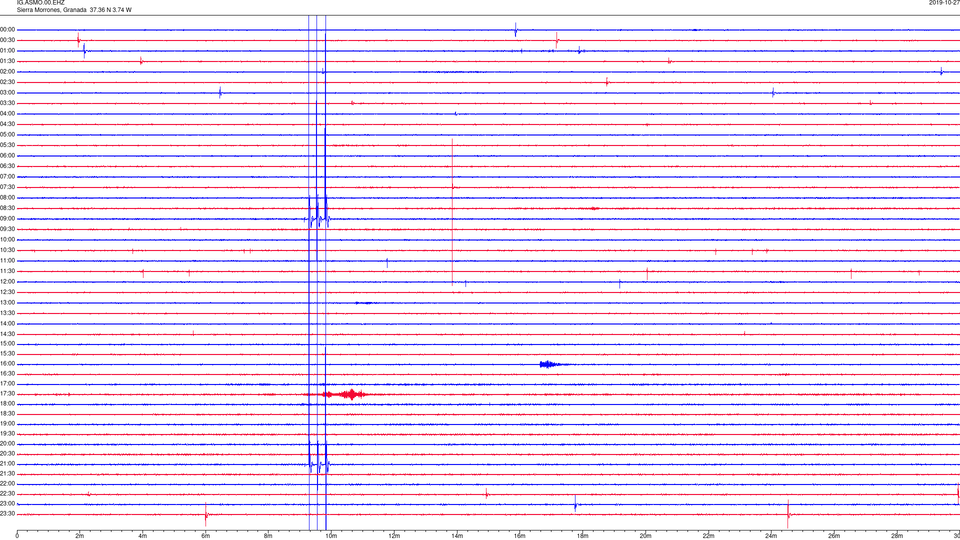This screenshot has width=960, height=540.
Task: Select the 04:00 time label
Action: tap(7, 113)
